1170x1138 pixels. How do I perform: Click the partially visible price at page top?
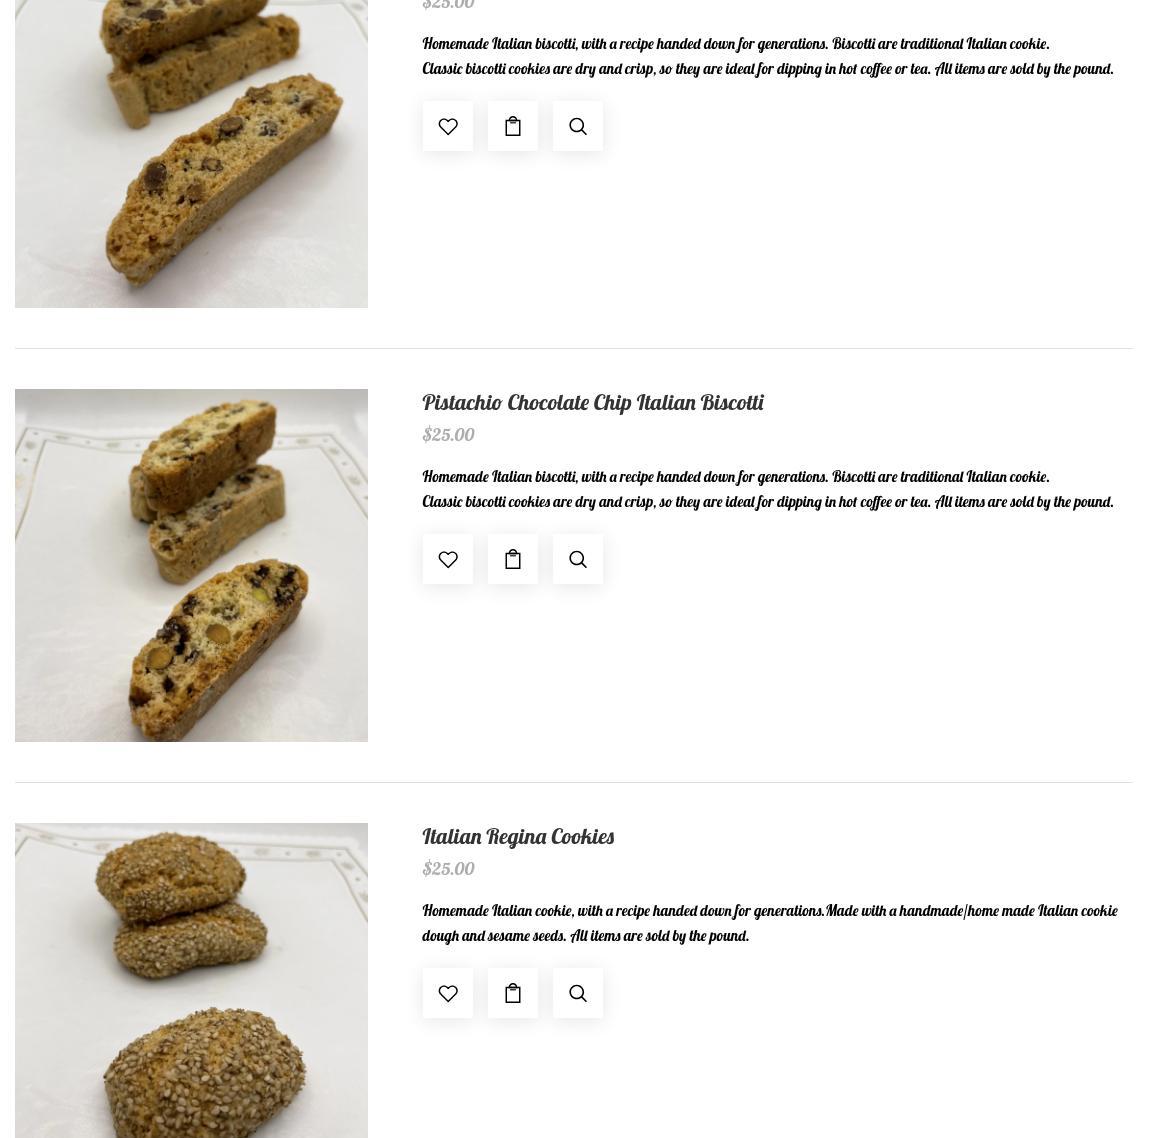coord(448,5)
